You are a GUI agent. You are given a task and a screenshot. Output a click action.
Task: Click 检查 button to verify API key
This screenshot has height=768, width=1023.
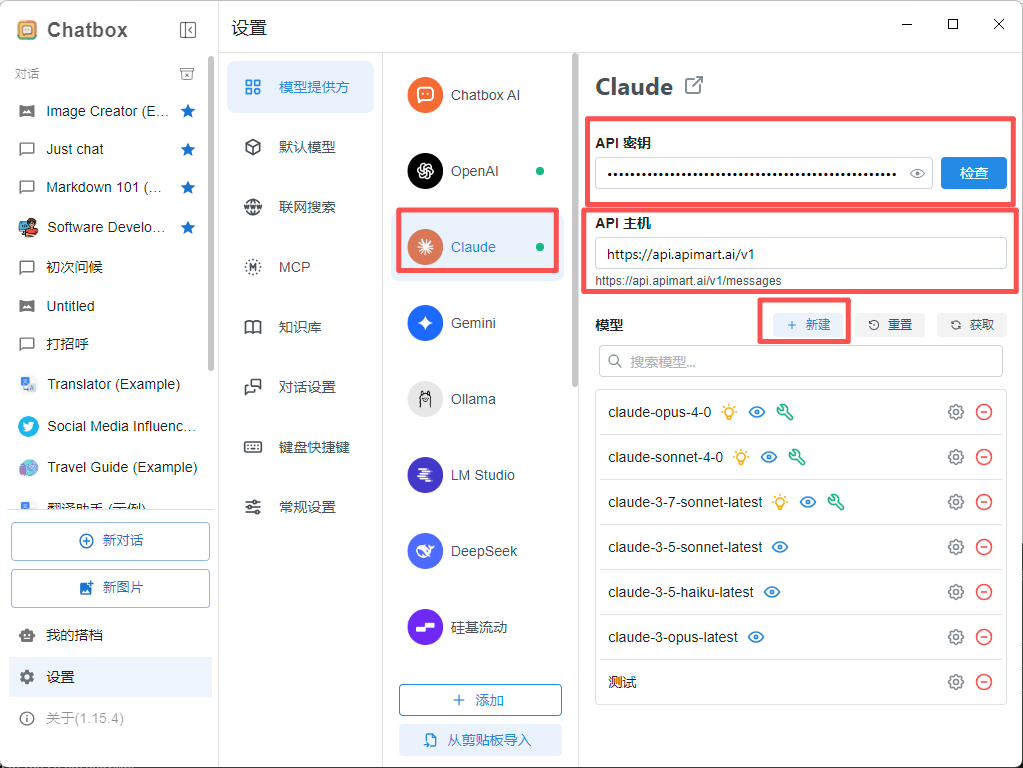[973, 173]
